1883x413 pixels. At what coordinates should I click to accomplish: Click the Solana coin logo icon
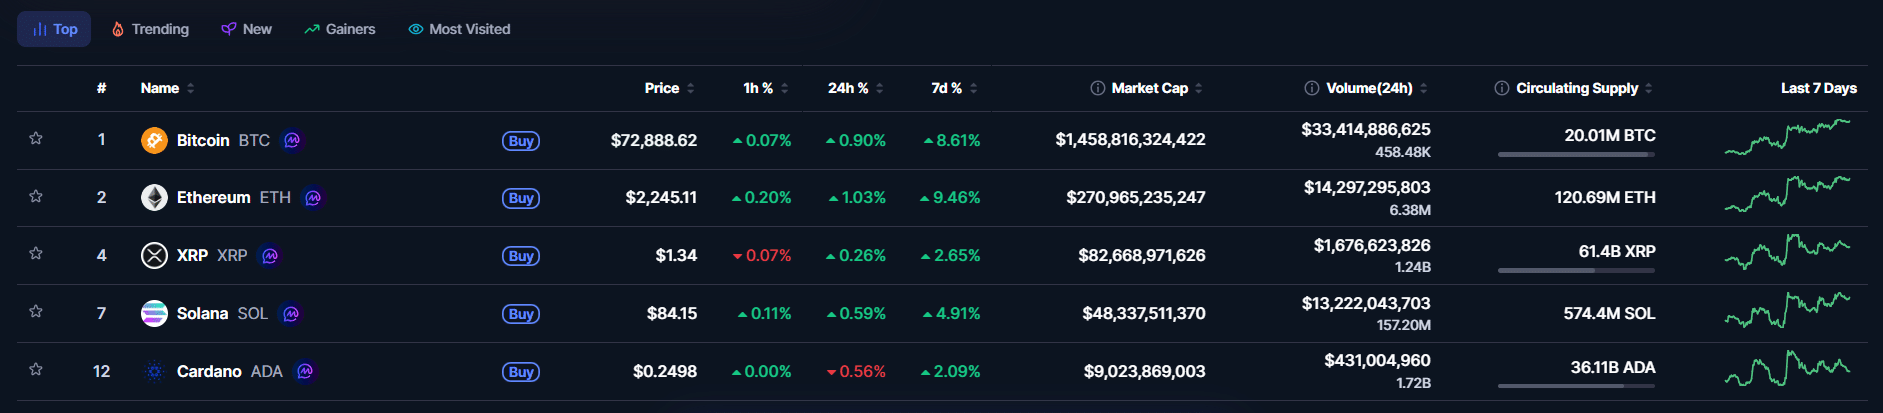click(154, 314)
